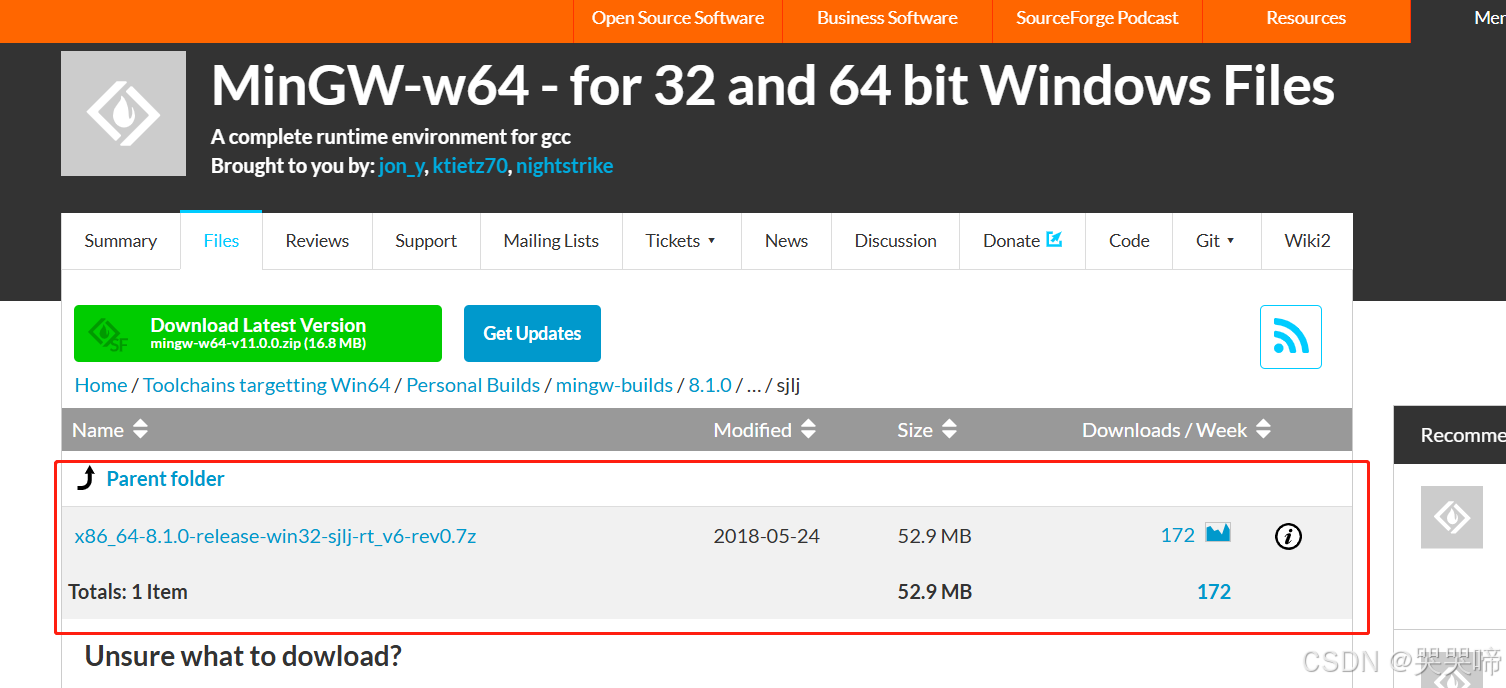Click the 52.9 MB file size cell
Image resolution: width=1506 pixels, height=688 pixels.
pos(934,536)
